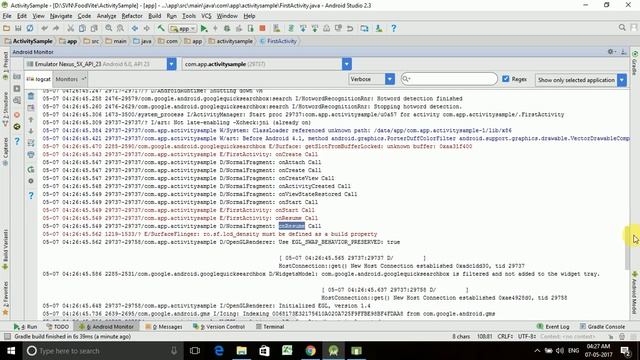Run the app with green play button
This screenshot has height=360, width=640.
(x=204, y=28)
